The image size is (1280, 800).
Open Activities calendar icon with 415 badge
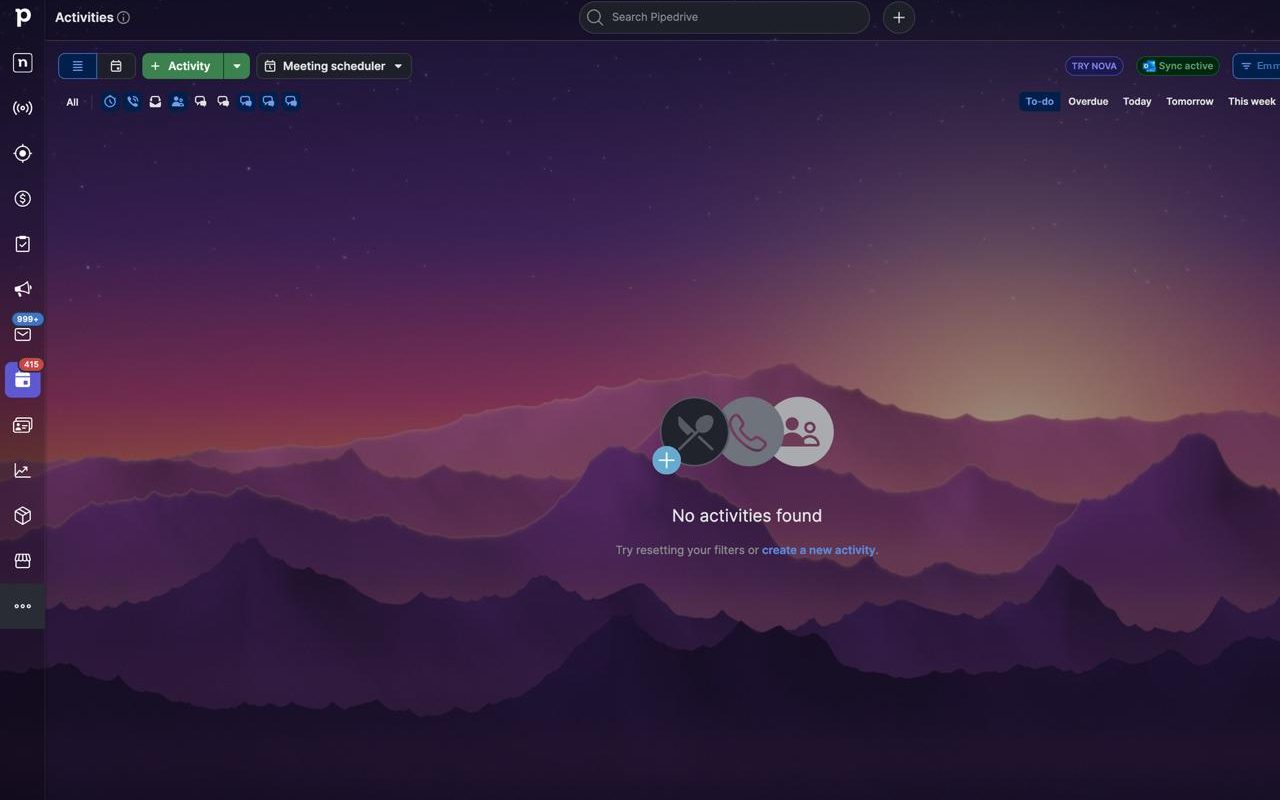pos(22,380)
